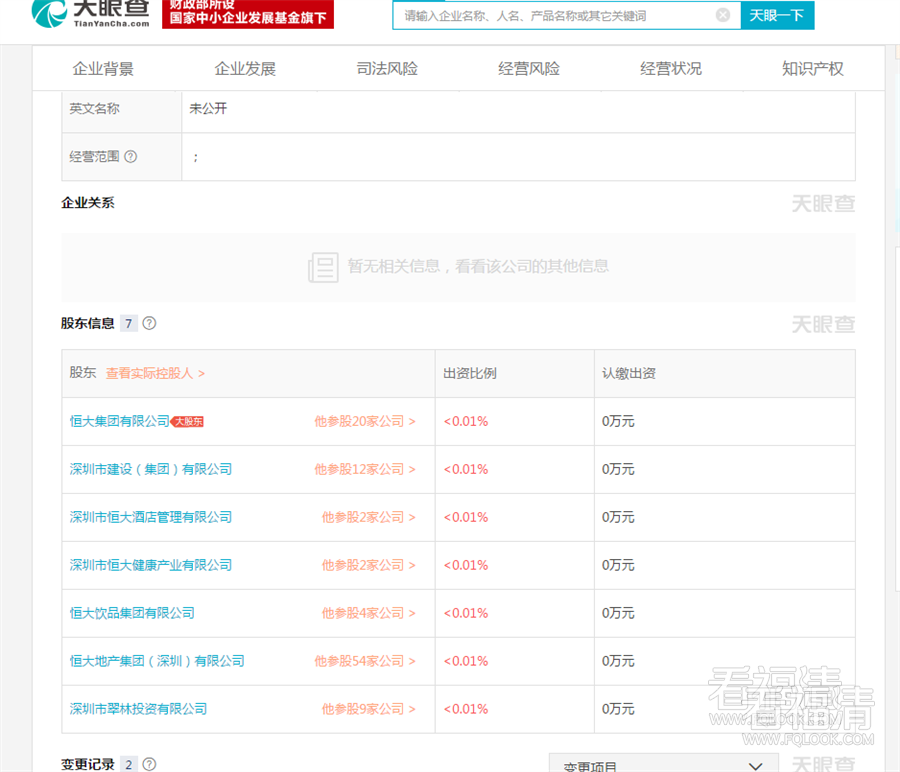900x772 pixels.
Task: Select 0万元 in the 深圳市翠林投资 row
Action: (618, 709)
